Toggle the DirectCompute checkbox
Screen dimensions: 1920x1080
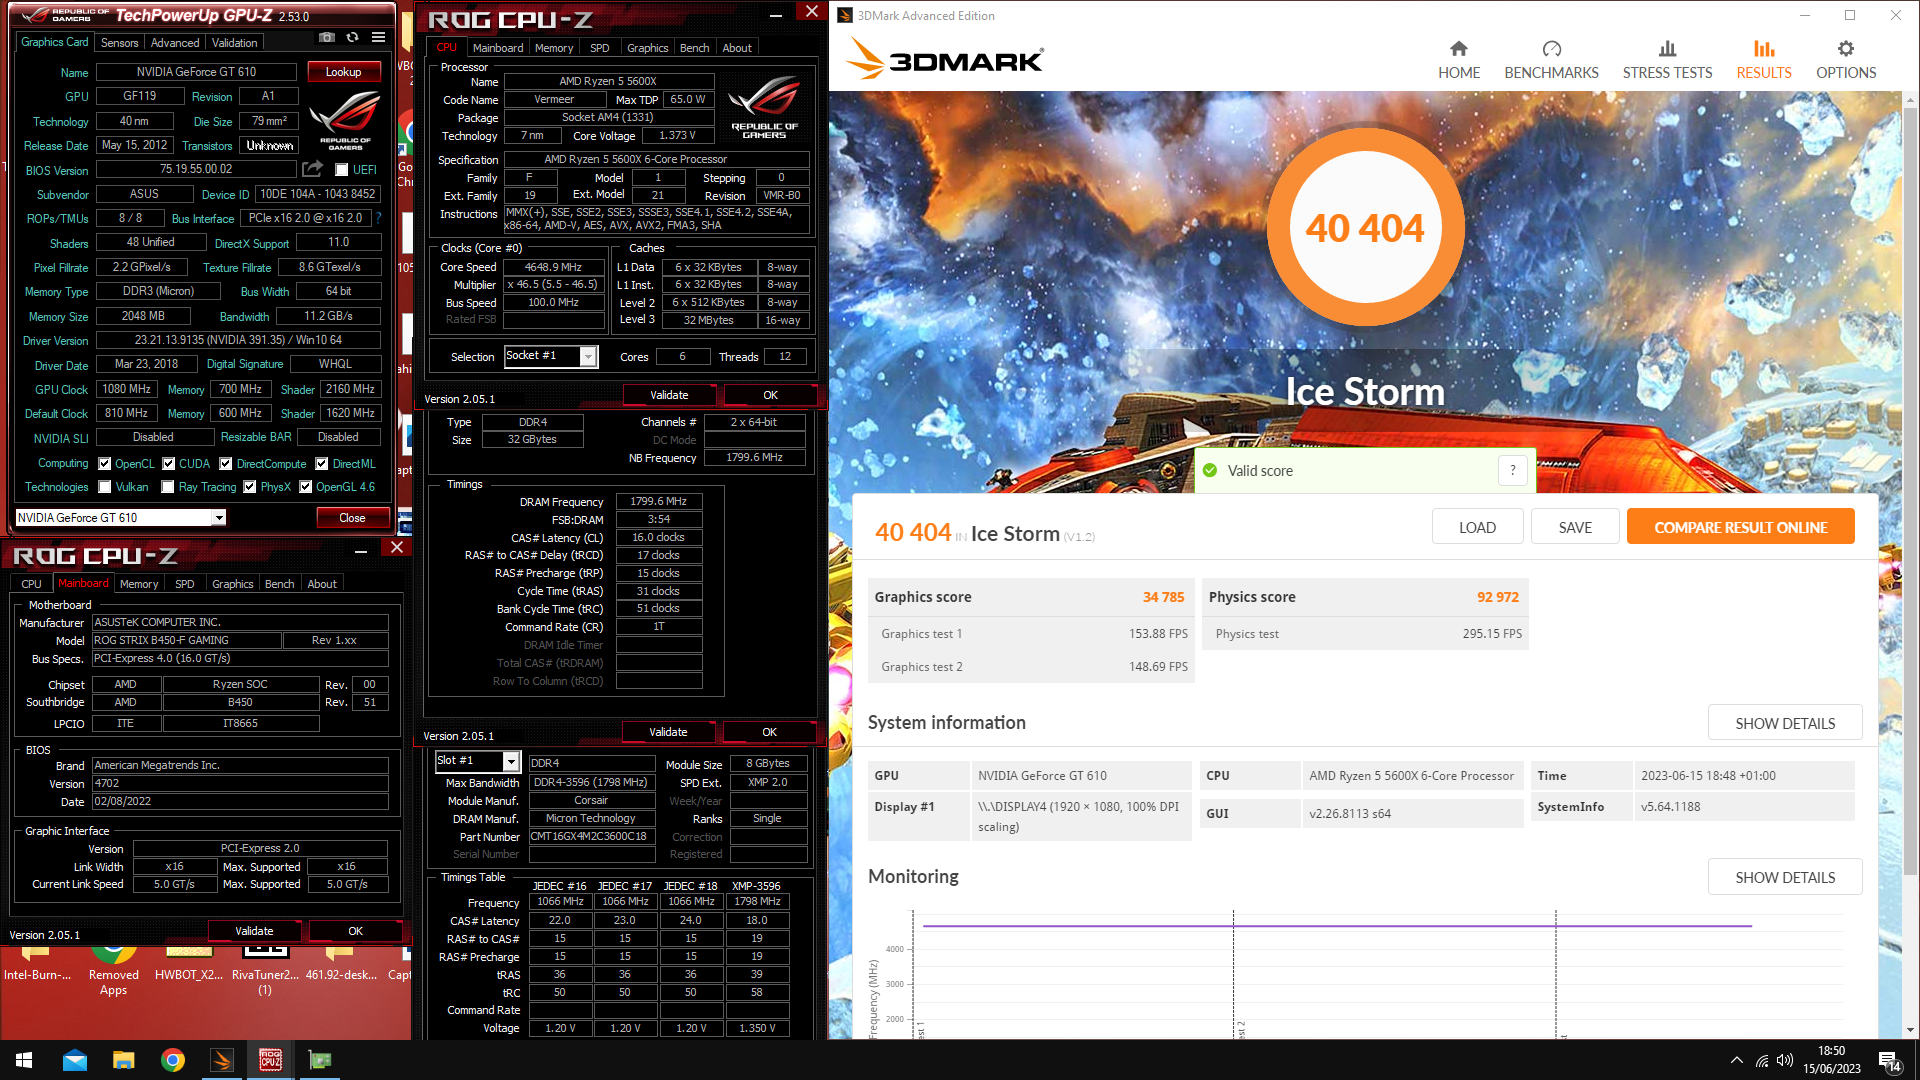[226, 464]
